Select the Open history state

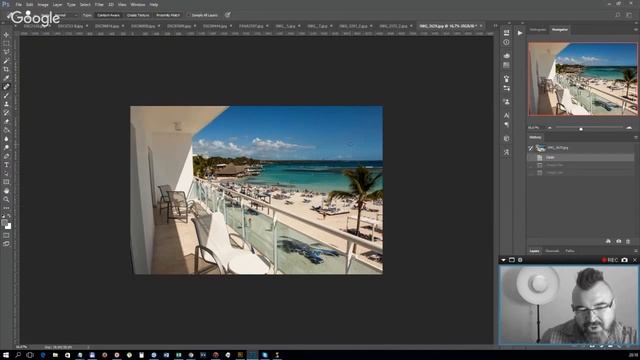(581, 157)
